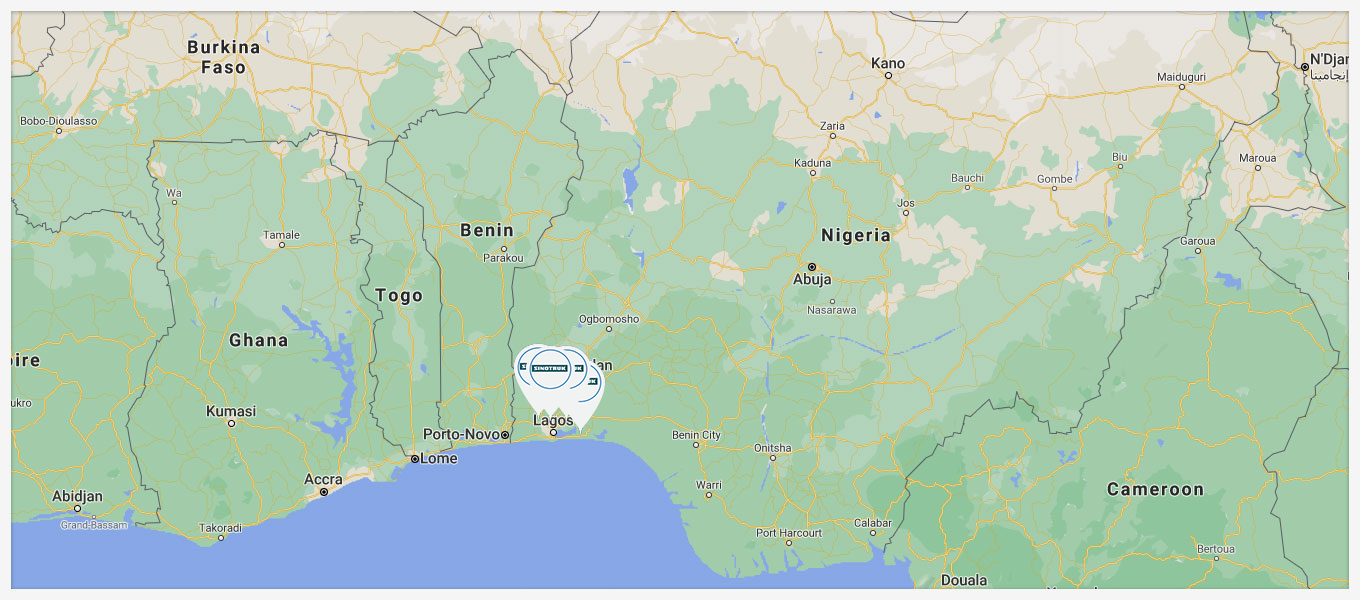Select the Nigeria country label
Viewport: 1360px width, 600px height.
pyautogui.click(x=855, y=236)
